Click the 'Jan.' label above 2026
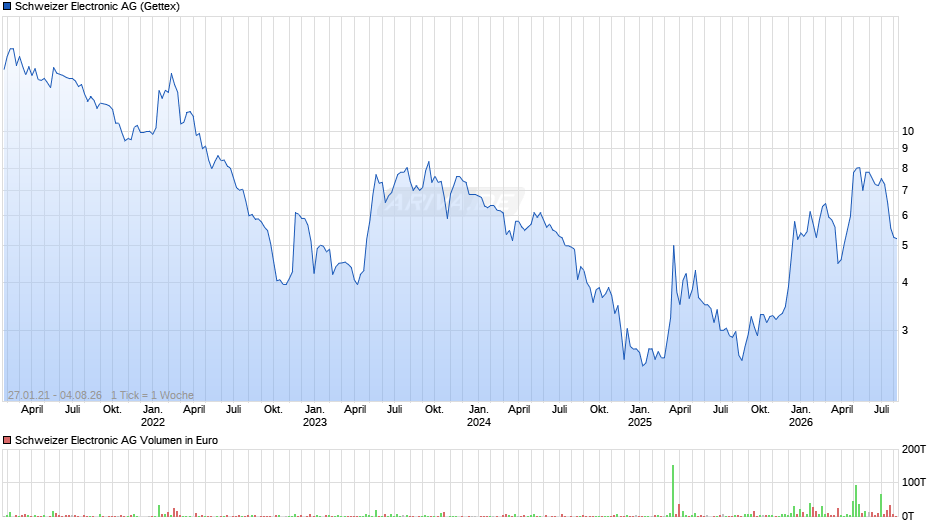This screenshot has height=526, width=940. (x=801, y=409)
